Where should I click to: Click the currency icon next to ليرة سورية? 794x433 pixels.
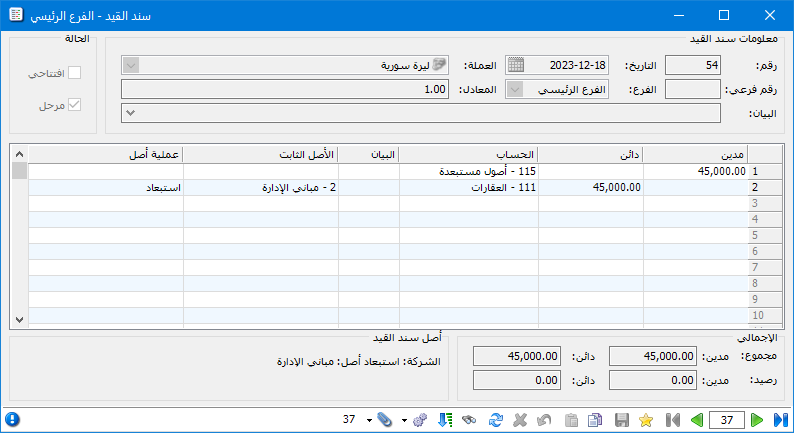tap(440, 65)
